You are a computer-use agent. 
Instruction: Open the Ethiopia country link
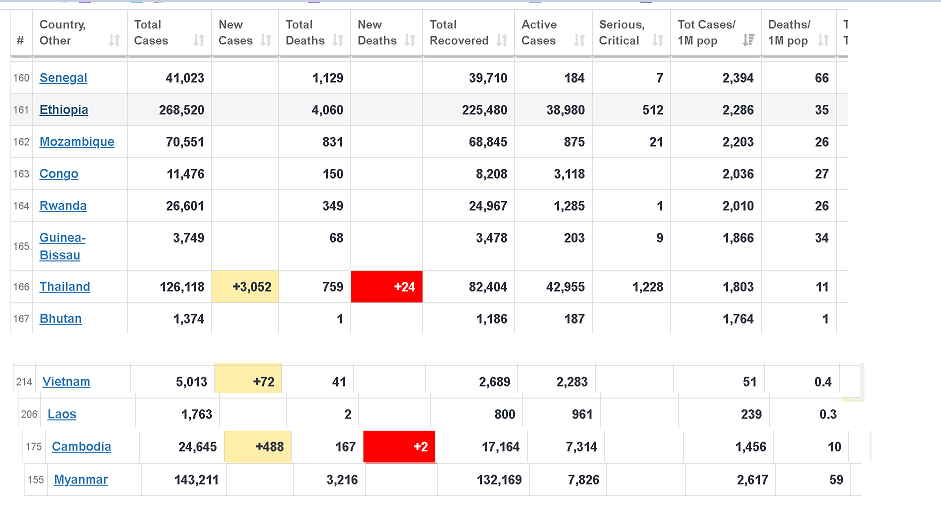coord(64,110)
